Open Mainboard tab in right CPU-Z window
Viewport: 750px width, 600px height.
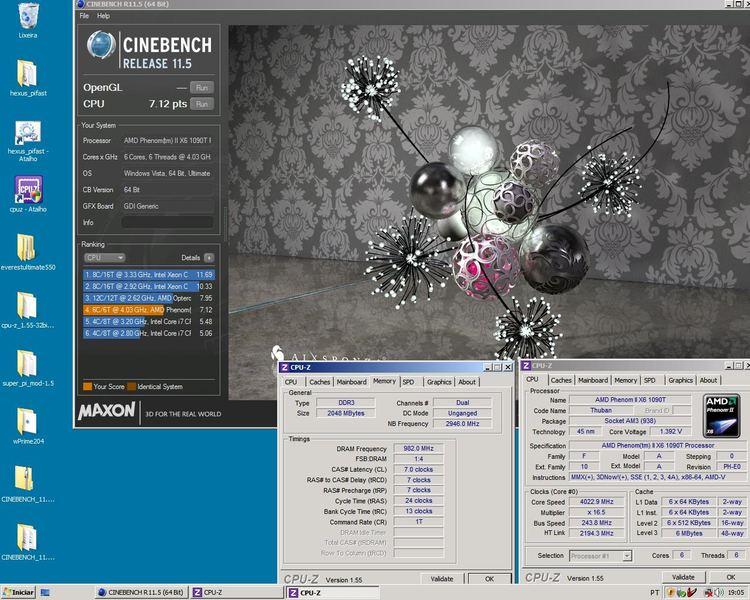pyautogui.click(x=593, y=380)
